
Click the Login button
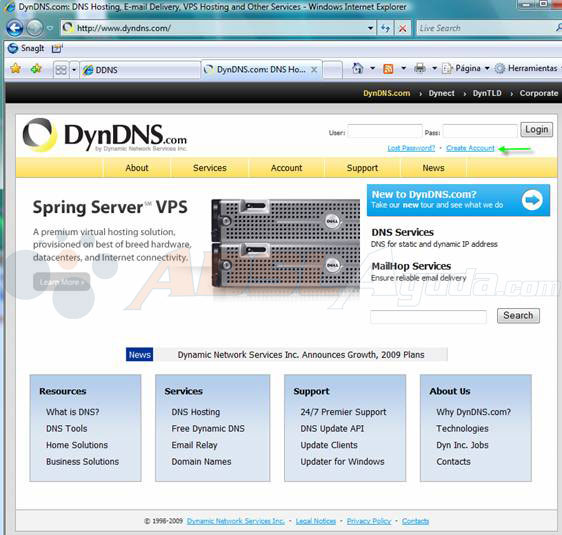536,129
